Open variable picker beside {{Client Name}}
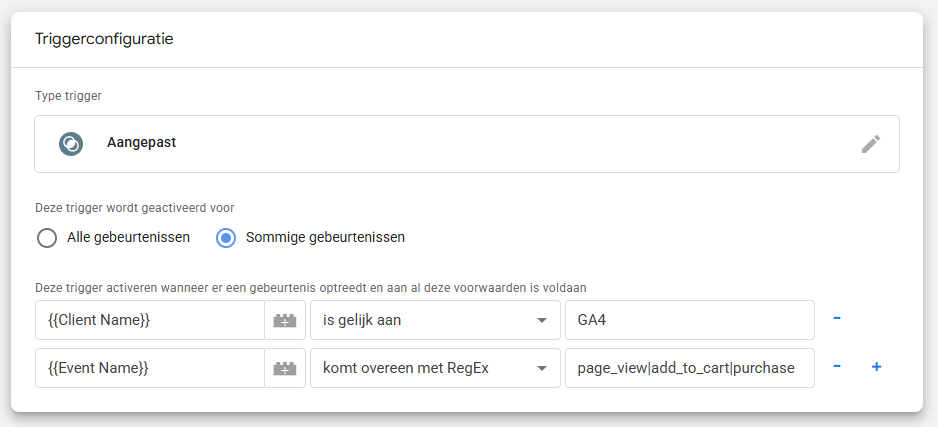 click(x=284, y=320)
